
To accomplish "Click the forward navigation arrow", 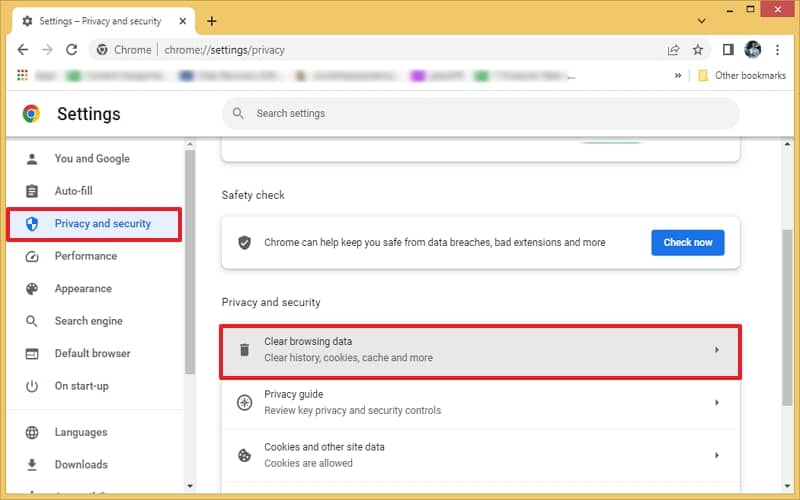I will click(x=47, y=49).
